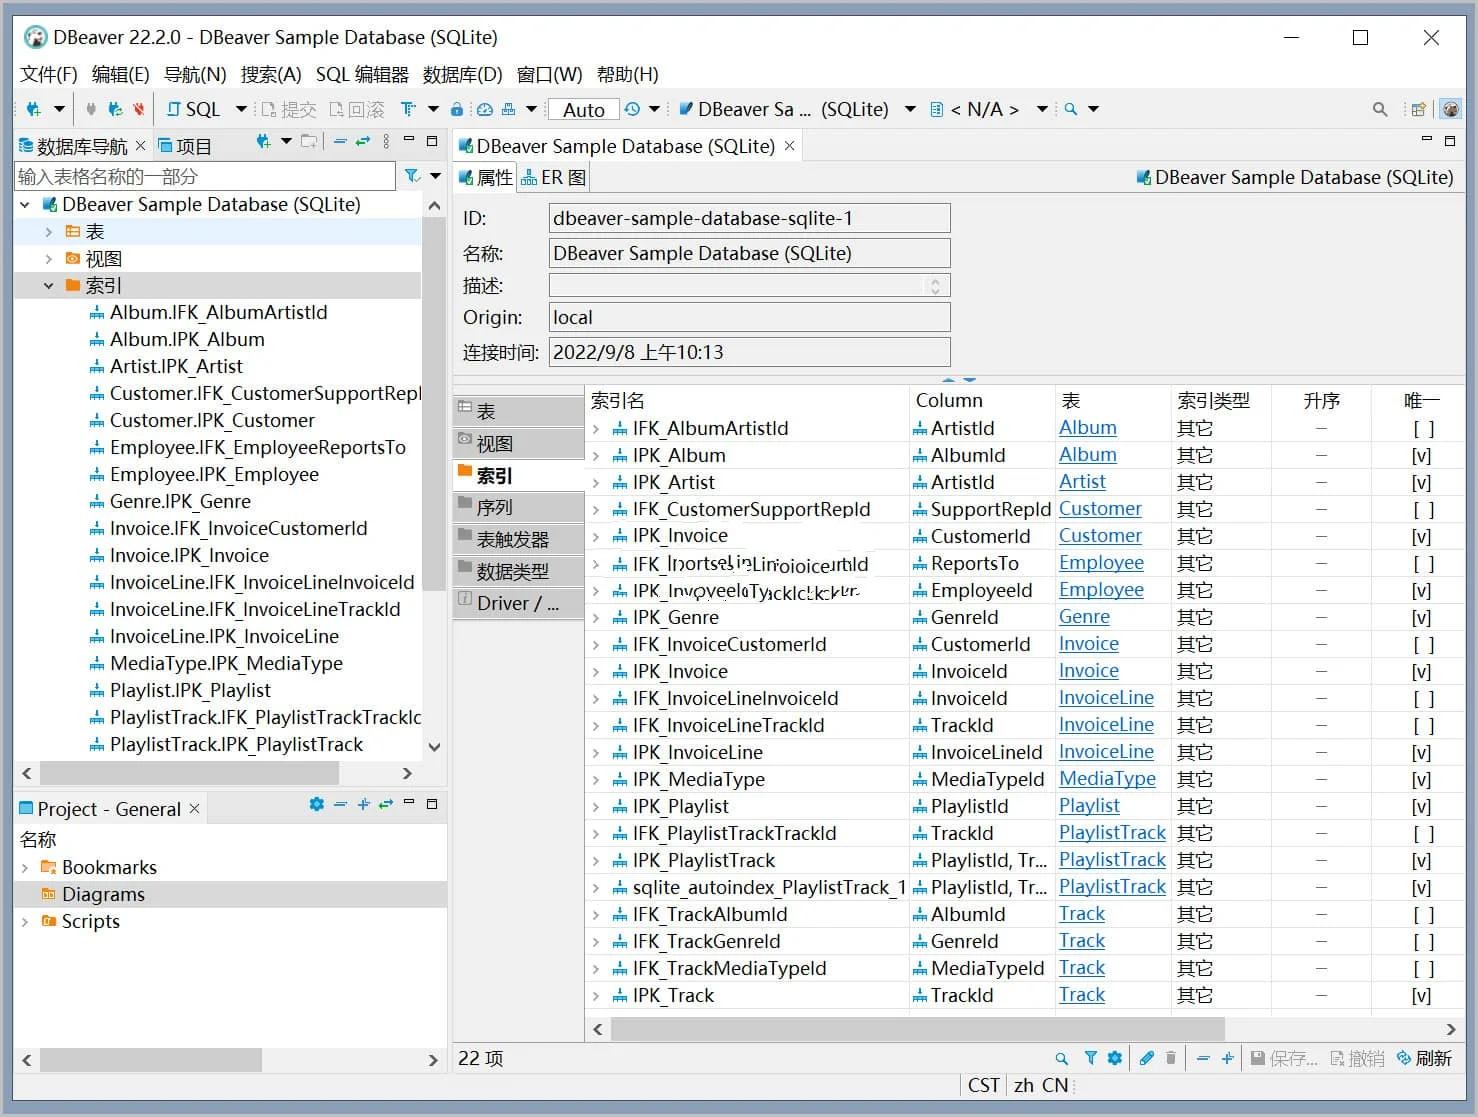The height and width of the screenshot is (1117, 1478).
Task: Click the Track link in the 表 column
Action: [1081, 913]
